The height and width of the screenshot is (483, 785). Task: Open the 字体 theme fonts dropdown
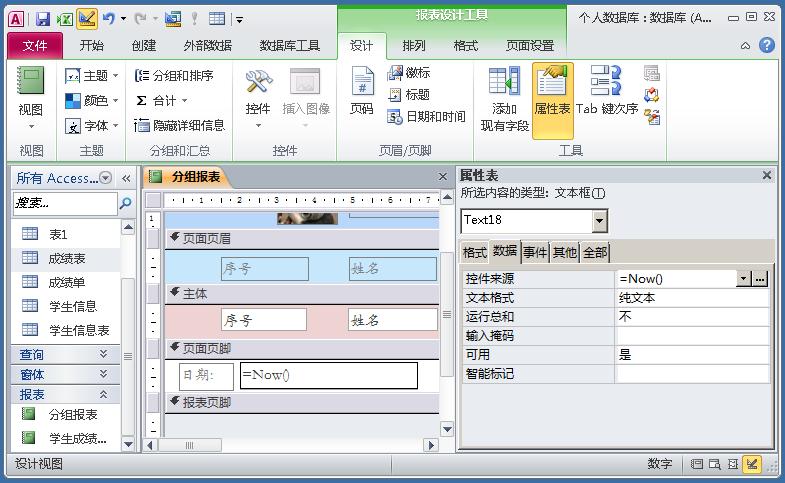pos(91,125)
